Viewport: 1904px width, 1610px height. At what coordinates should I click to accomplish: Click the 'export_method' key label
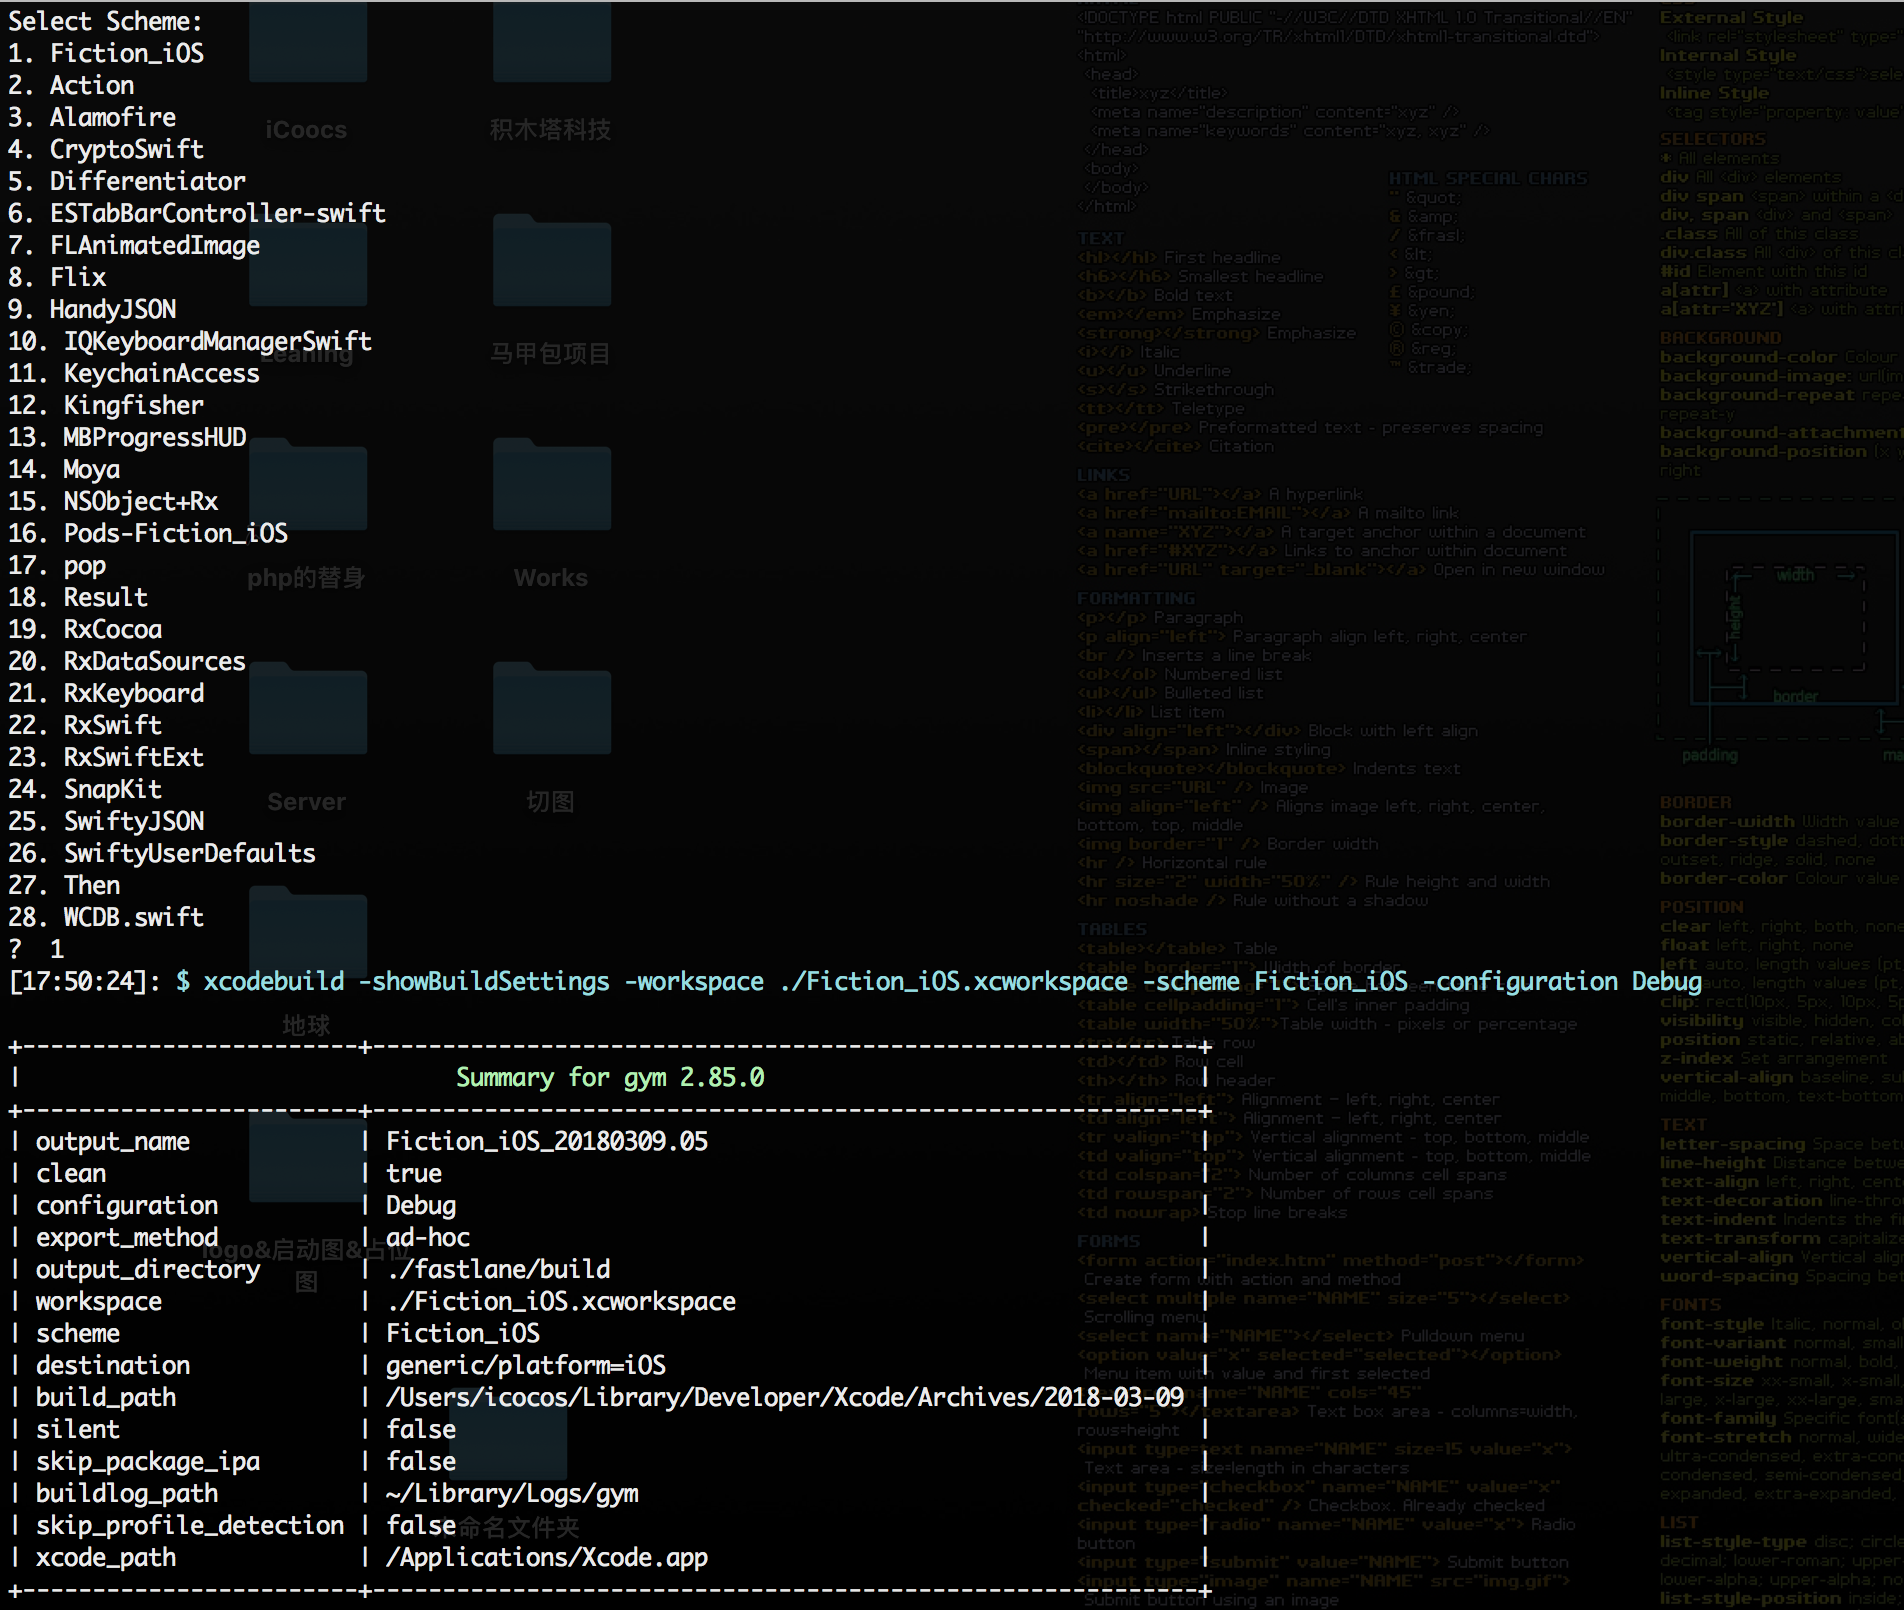(x=127, y=1237)
